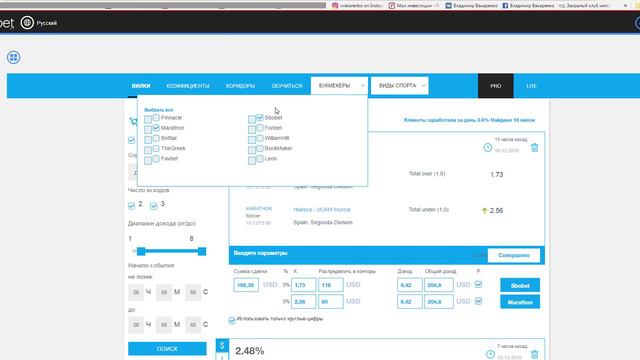640x360 pixels.
Task: Click the Совершено button
Action: (514, 255)
